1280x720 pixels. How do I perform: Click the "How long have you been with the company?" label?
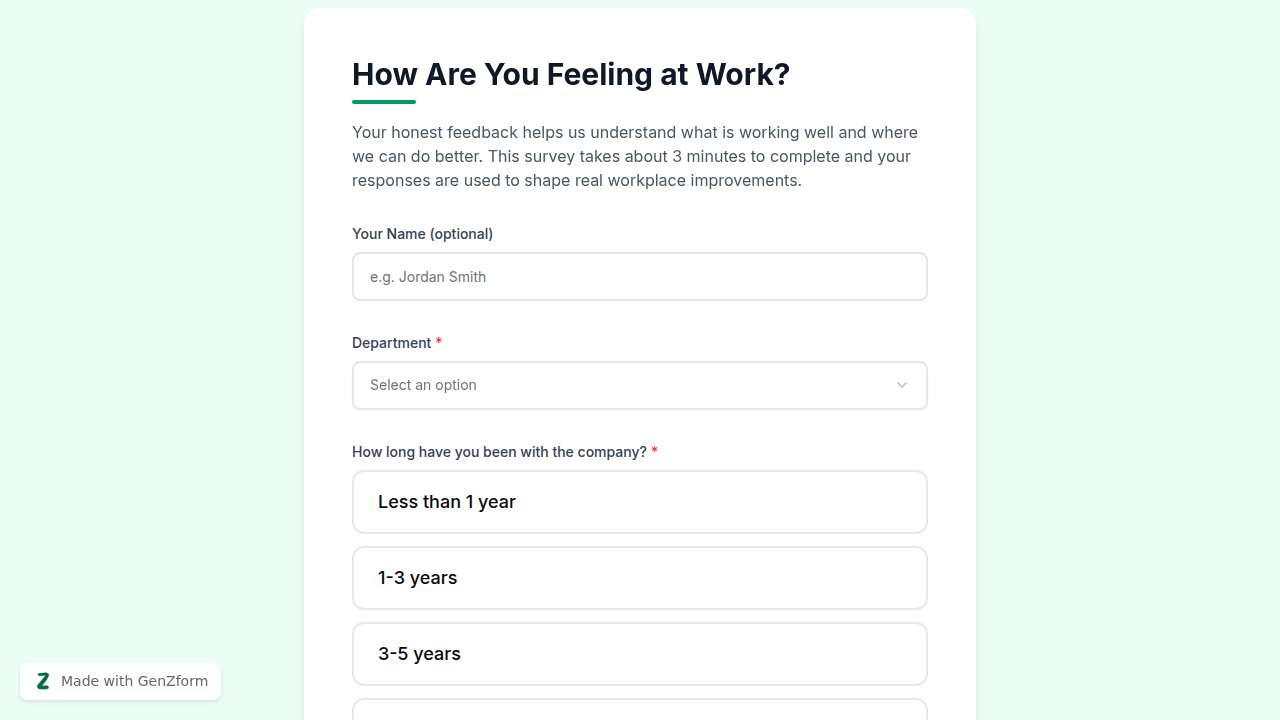pyautogui.click(x=499, y=452)
